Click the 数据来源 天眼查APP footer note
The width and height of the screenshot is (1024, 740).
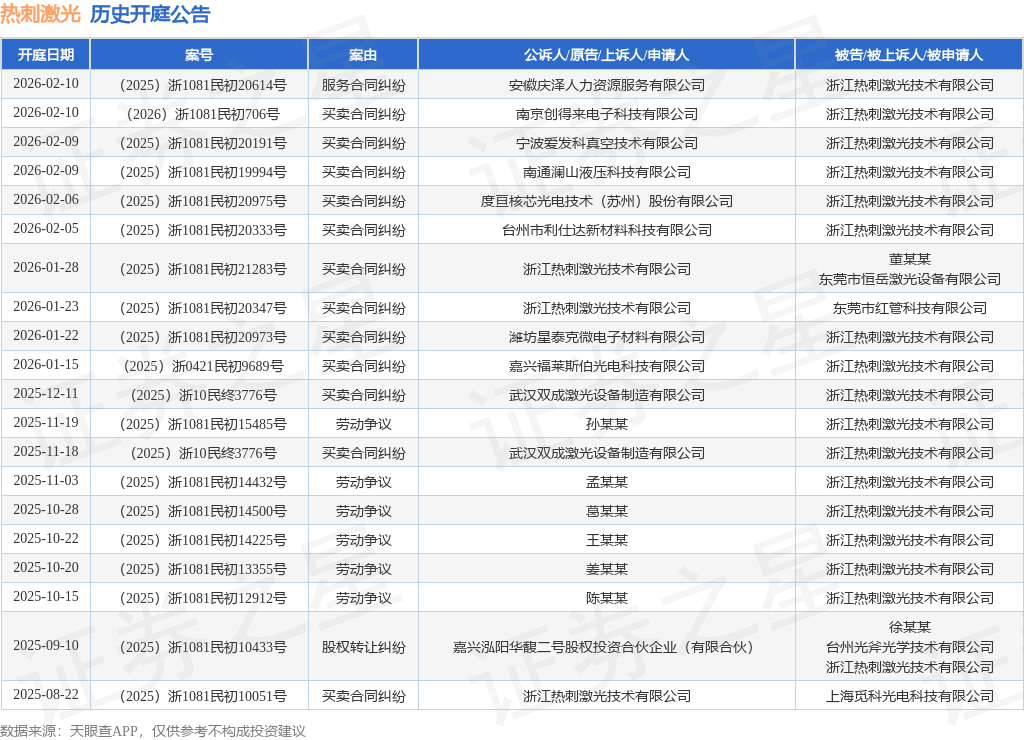[153, 731]
